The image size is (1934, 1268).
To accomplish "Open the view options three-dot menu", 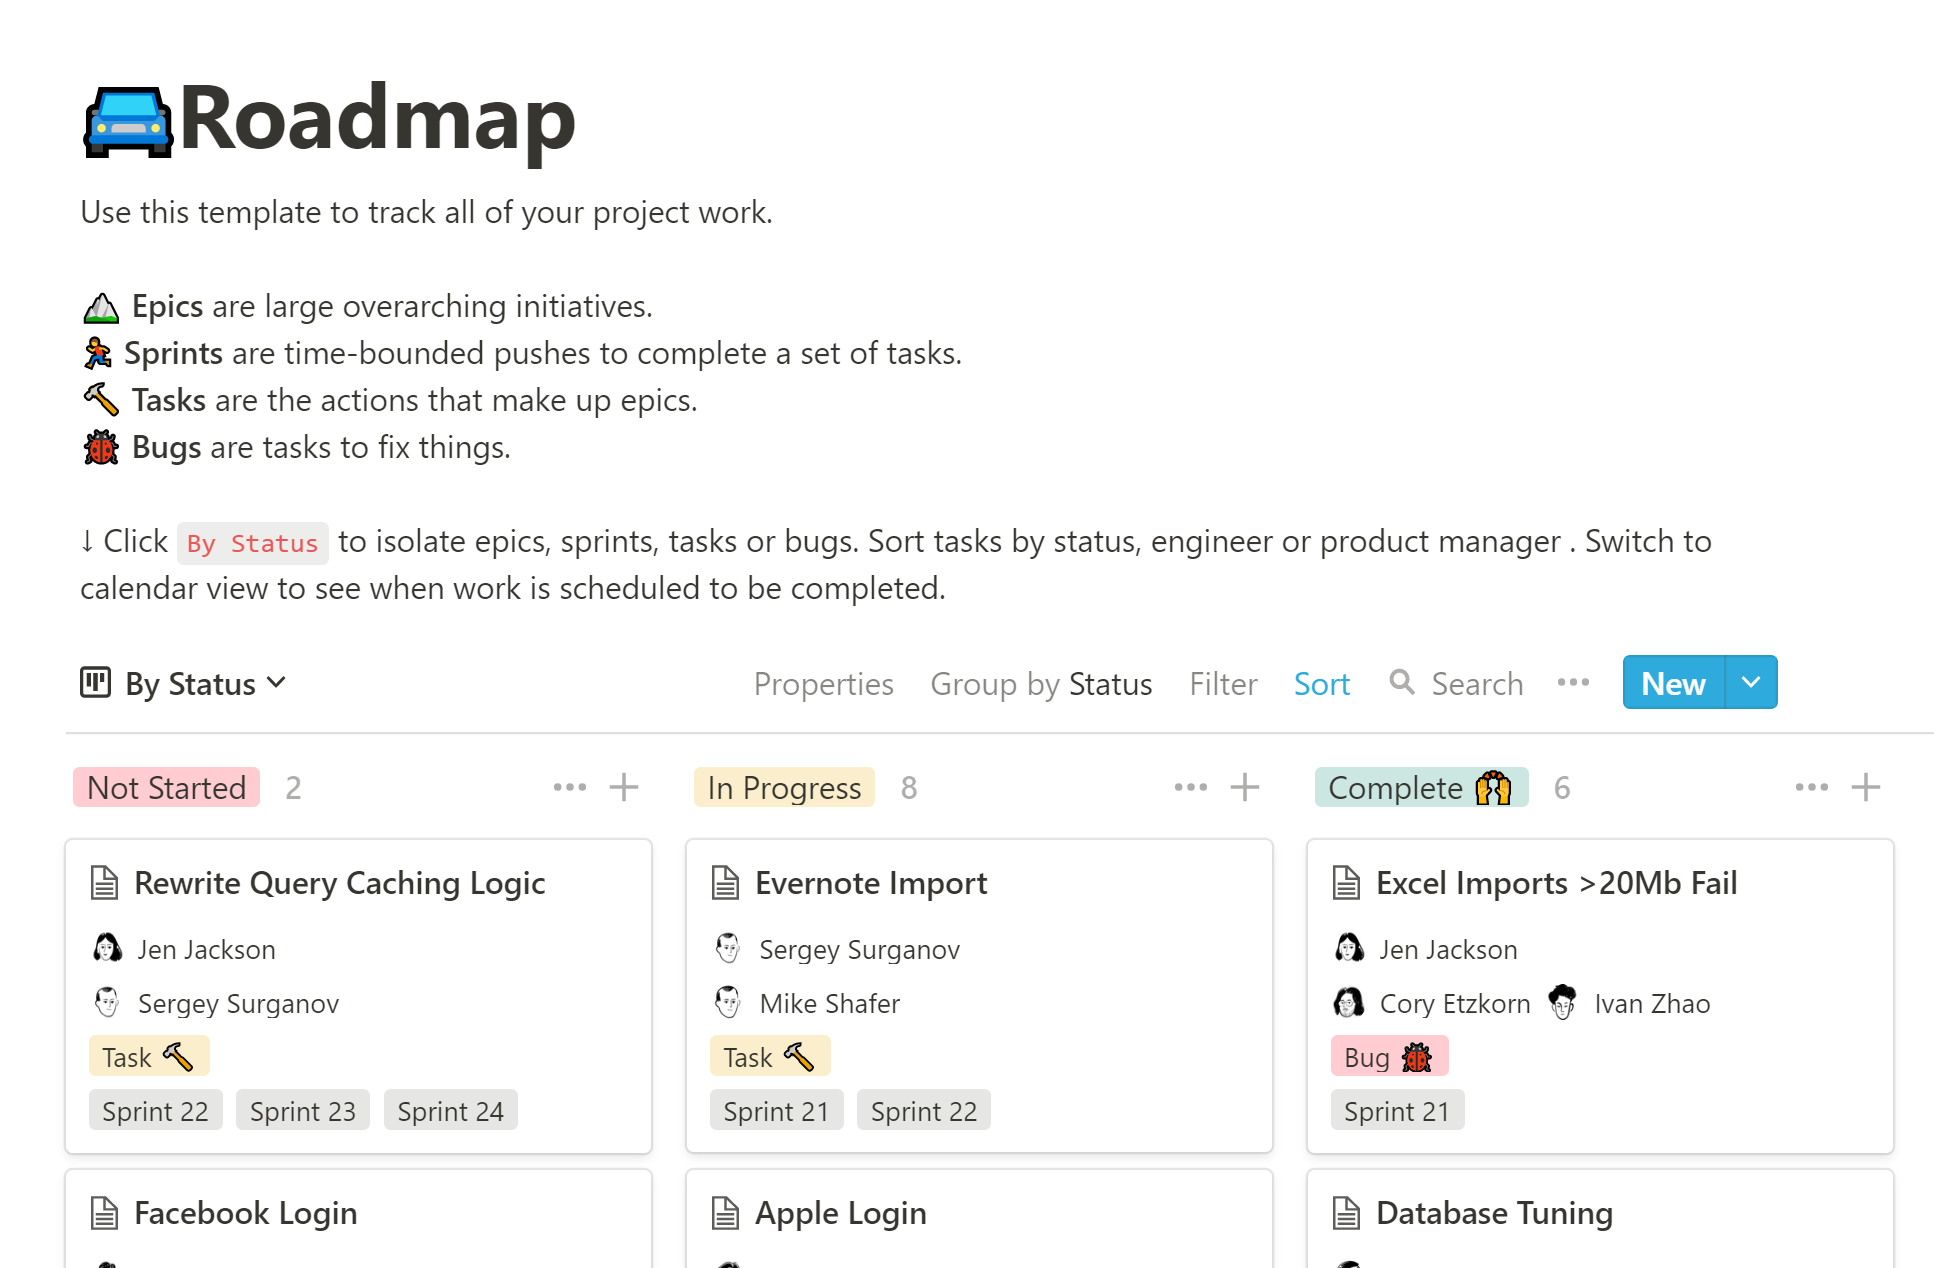I will (1573, 683).
